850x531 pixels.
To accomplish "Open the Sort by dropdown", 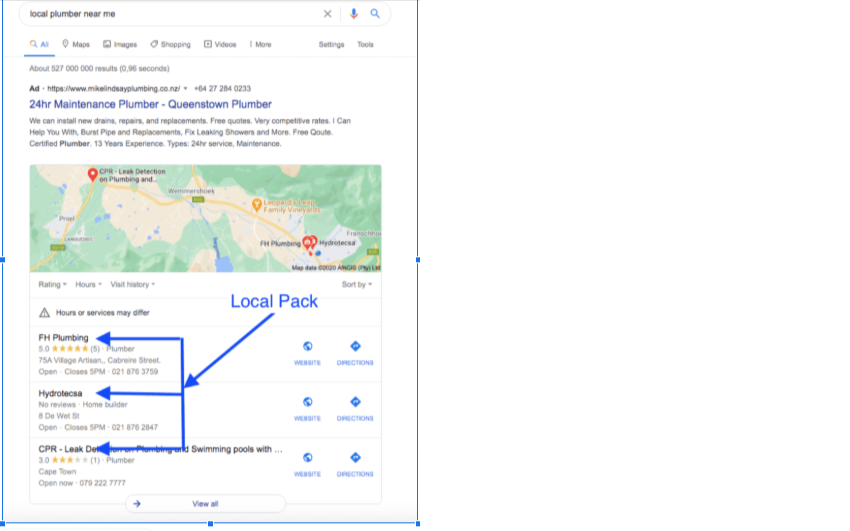I will click(x=357, y=284).
